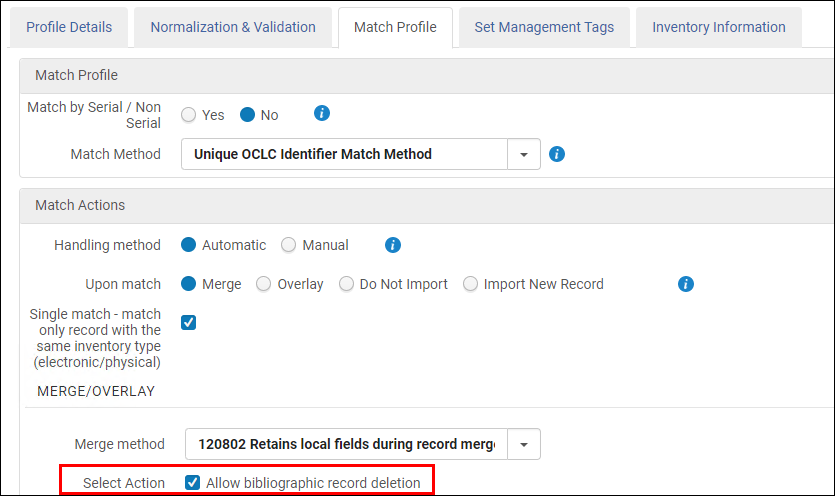Click Unique OCLC Identifier Match Method field
Screen dimensions: 835x496
(x=345, y=154)
